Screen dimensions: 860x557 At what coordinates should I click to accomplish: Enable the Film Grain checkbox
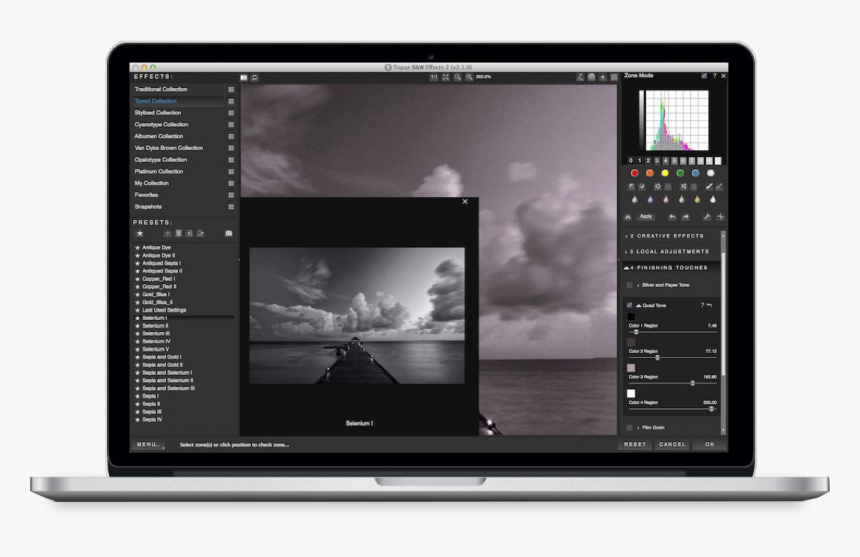click(630, 428)
